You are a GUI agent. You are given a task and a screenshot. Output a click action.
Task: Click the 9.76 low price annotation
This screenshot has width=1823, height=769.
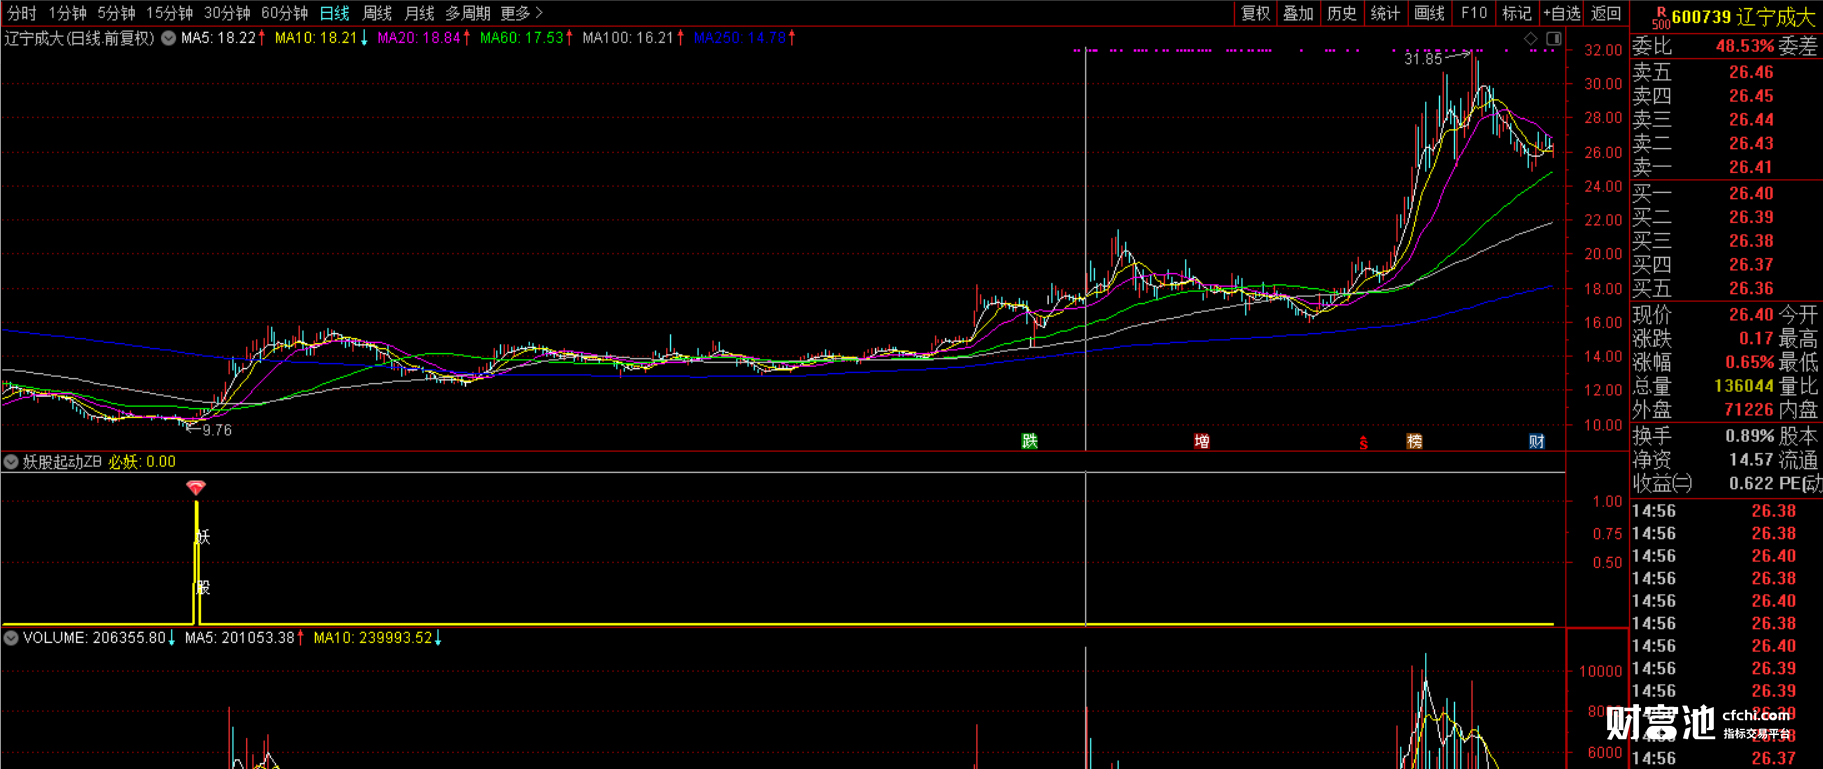(217, 430)
